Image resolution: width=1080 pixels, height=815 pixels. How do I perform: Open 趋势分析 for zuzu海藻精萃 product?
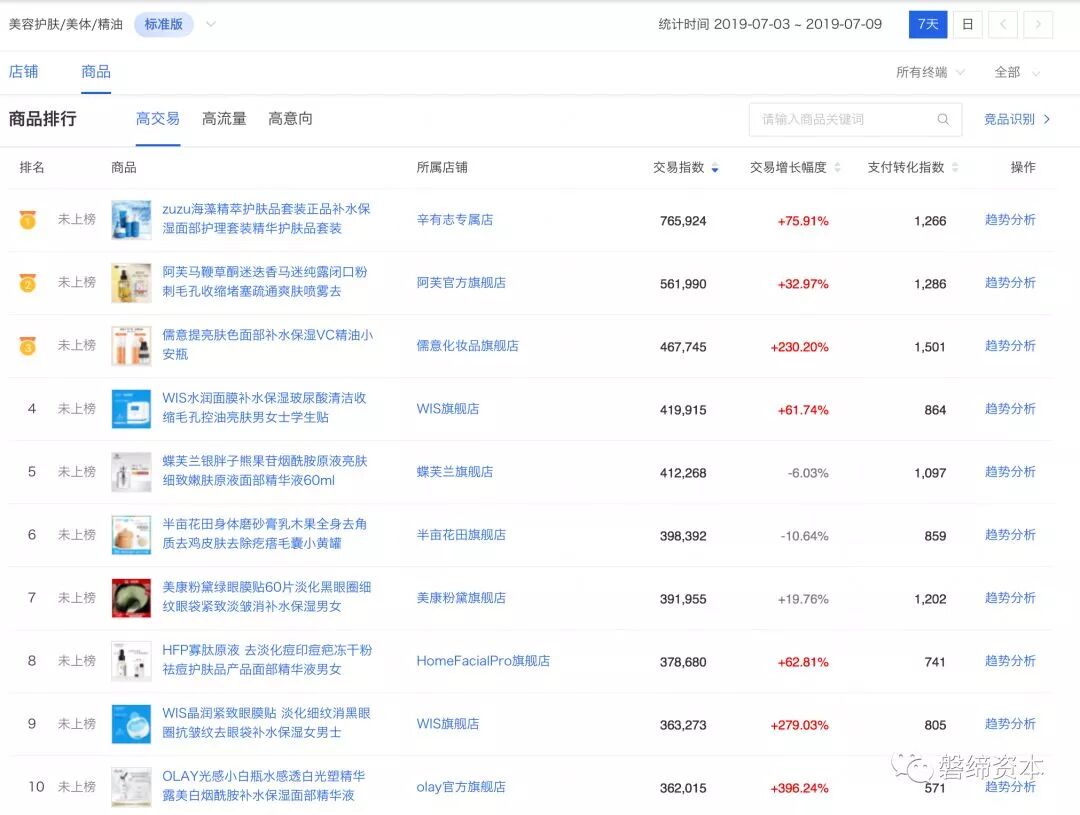pos(1010,220)
